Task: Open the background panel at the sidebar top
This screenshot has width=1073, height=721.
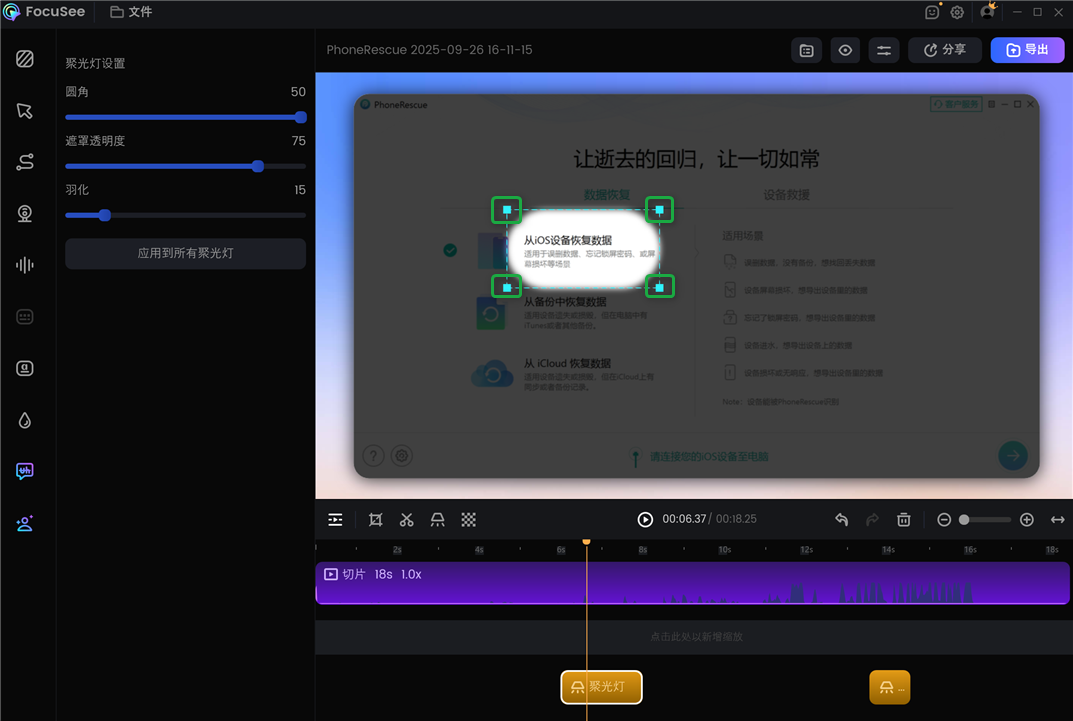Action: [x=24, y=59]
